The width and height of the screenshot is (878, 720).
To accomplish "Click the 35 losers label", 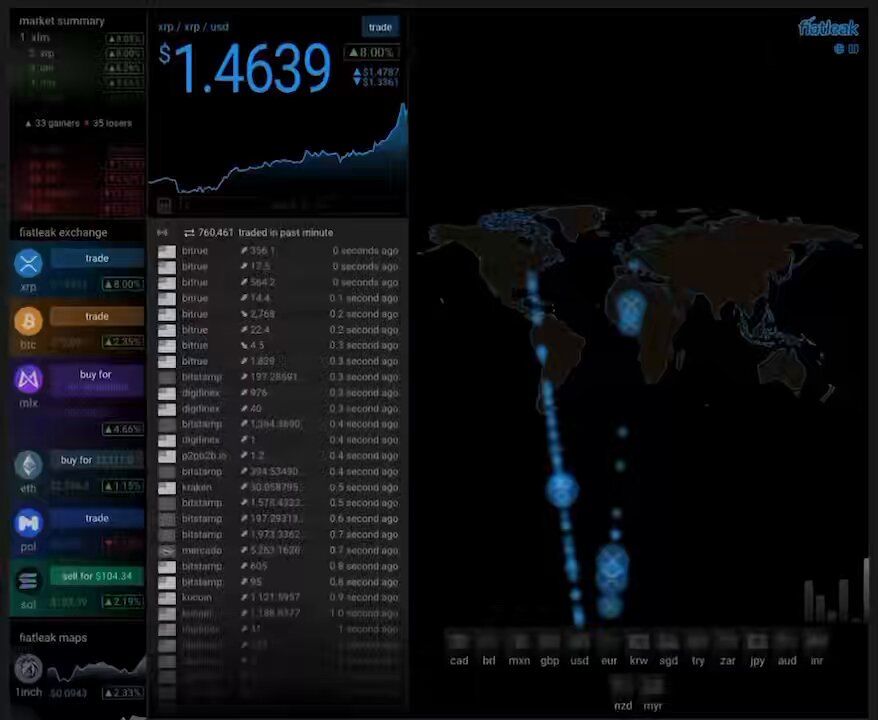I will (x=108, y=123).
